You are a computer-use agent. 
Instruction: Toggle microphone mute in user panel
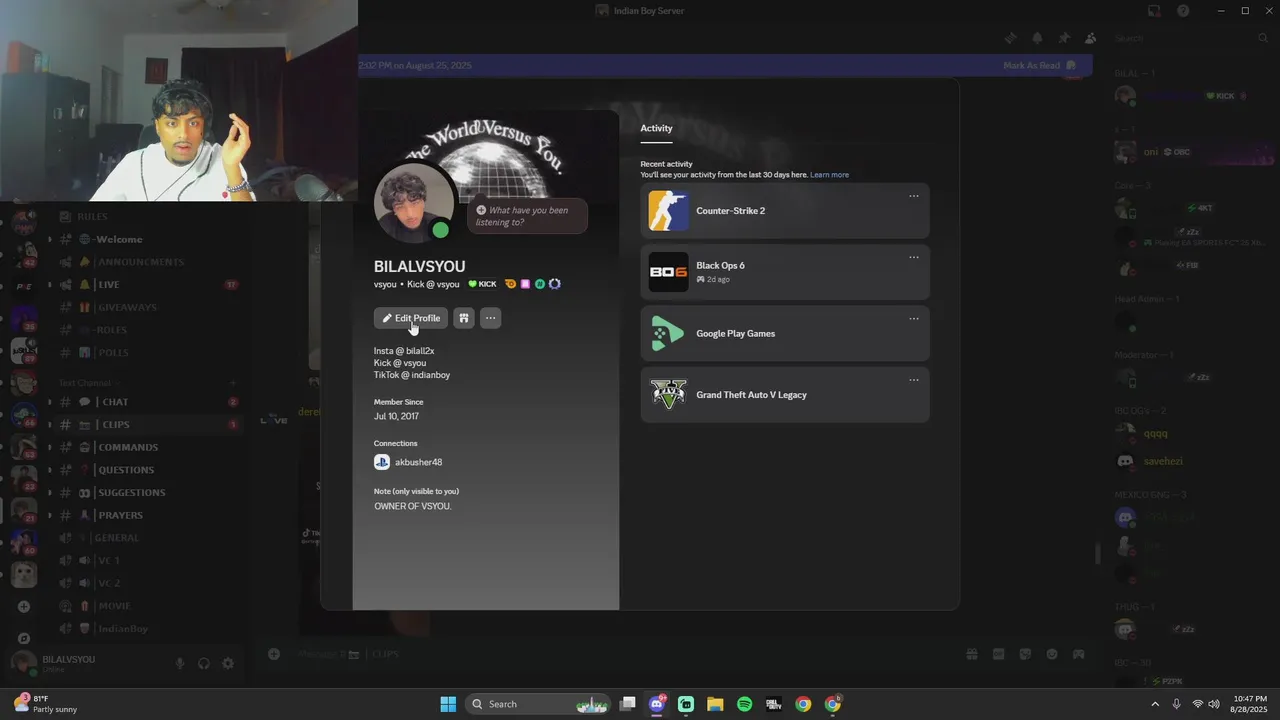180,663
